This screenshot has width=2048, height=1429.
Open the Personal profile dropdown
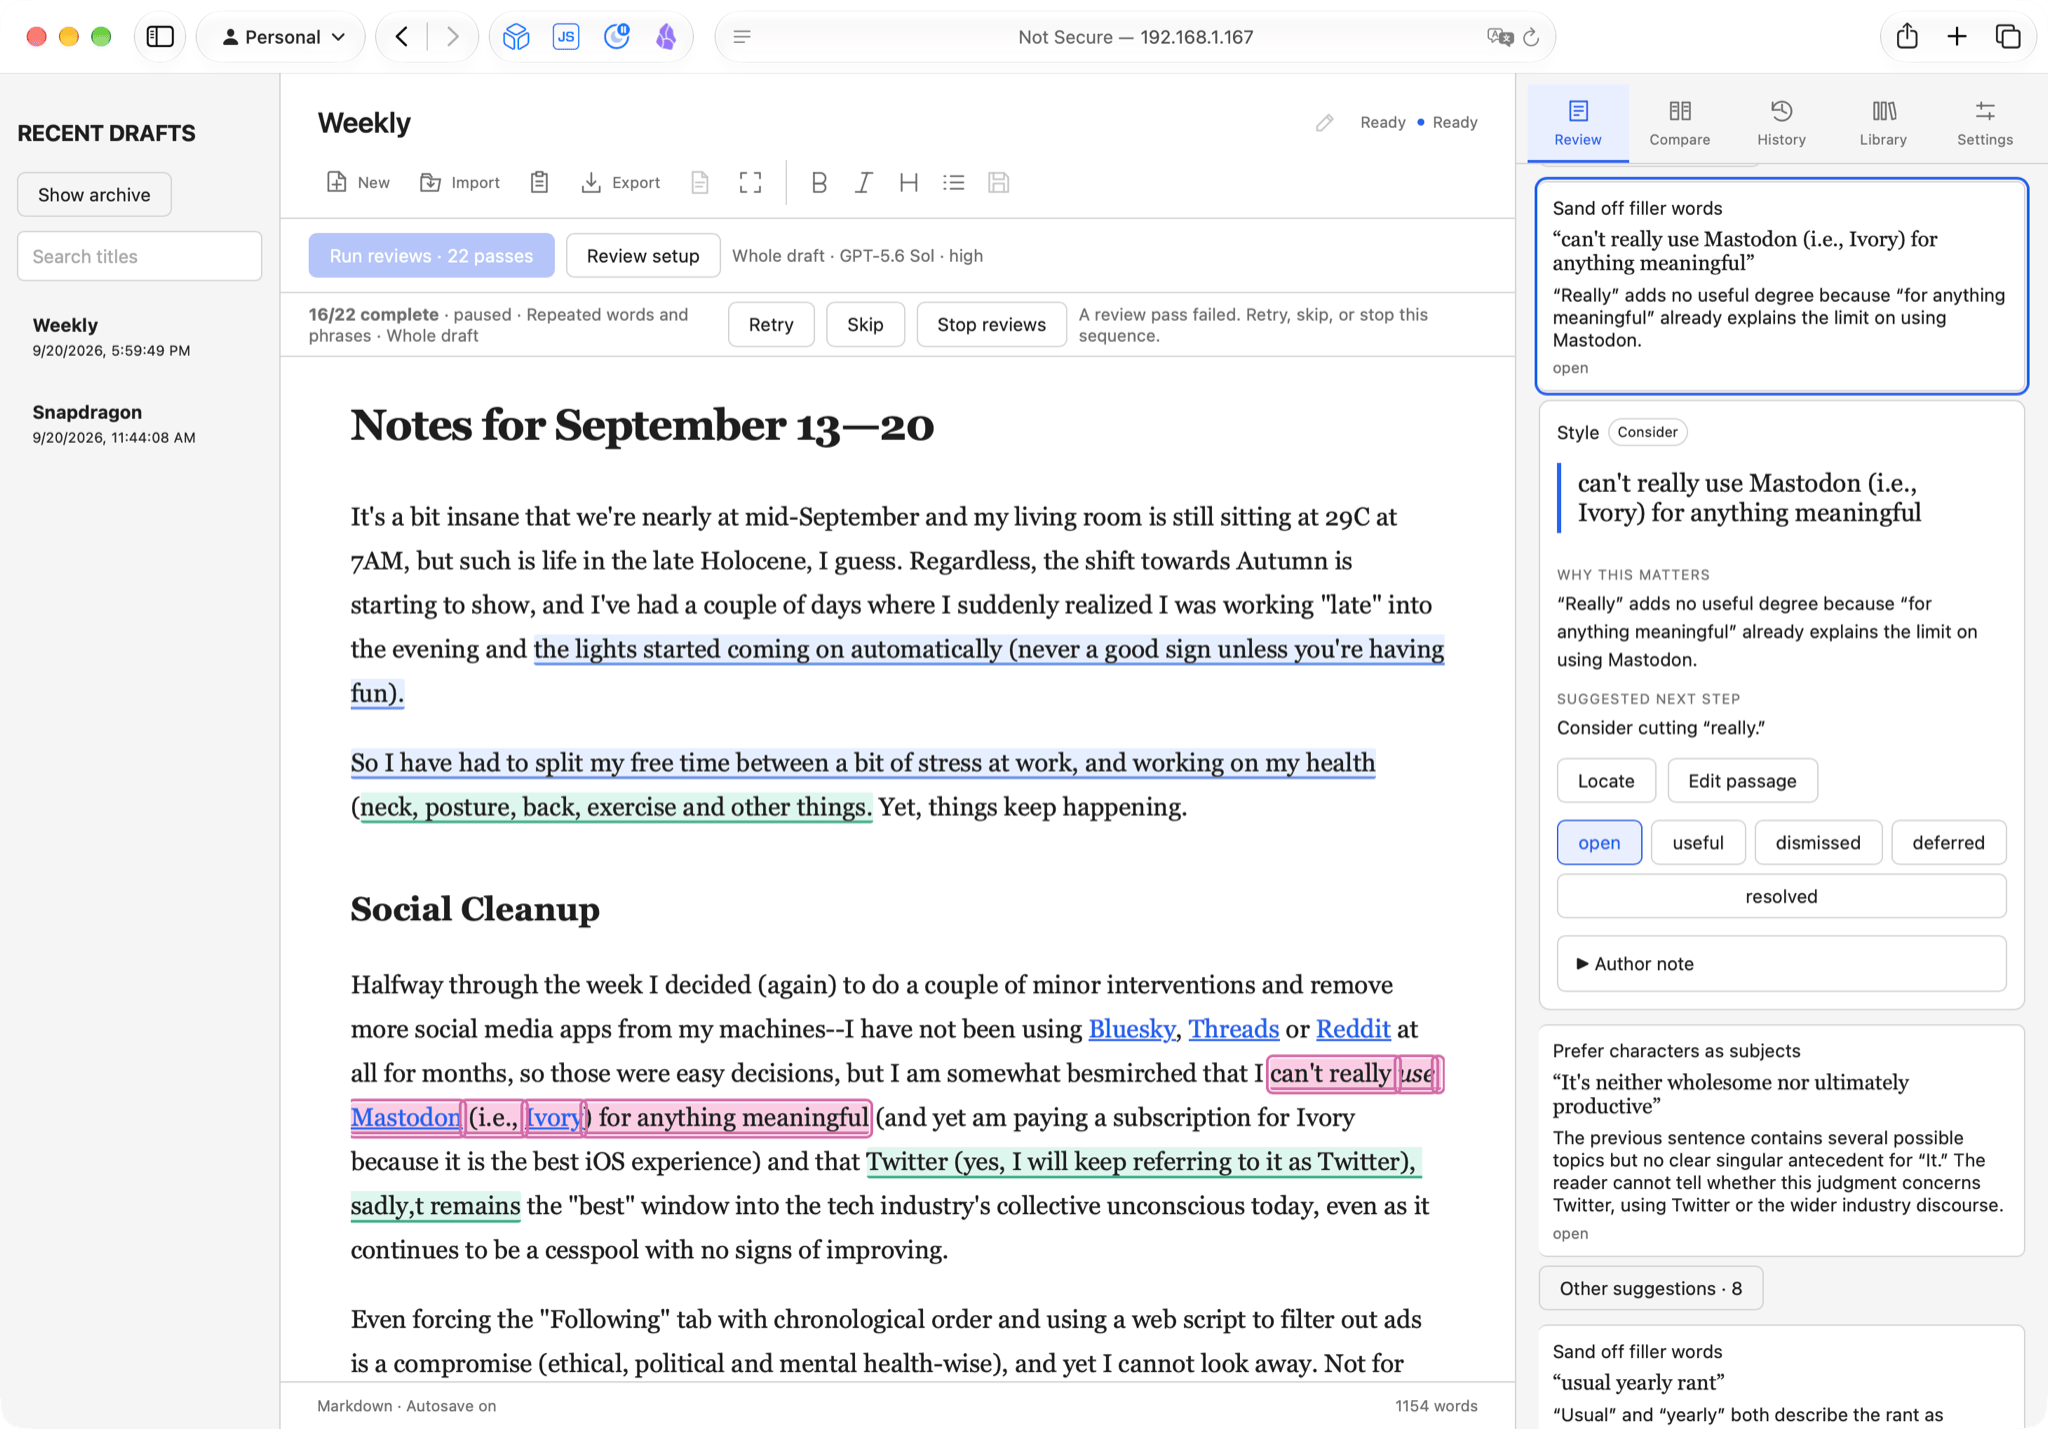pos(283,37)
